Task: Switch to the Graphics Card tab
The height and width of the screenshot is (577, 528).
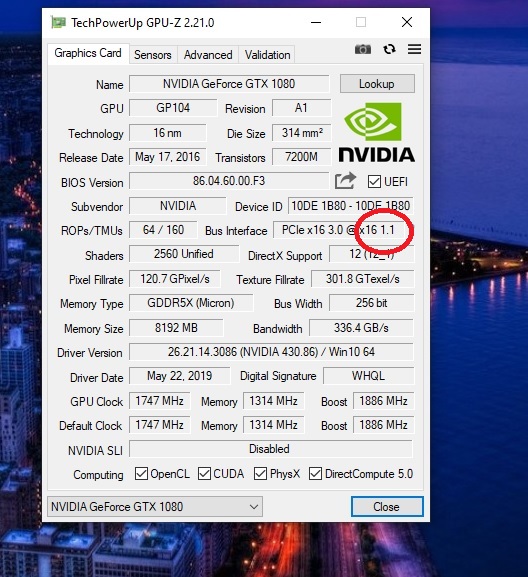Action: click(88, 53)
